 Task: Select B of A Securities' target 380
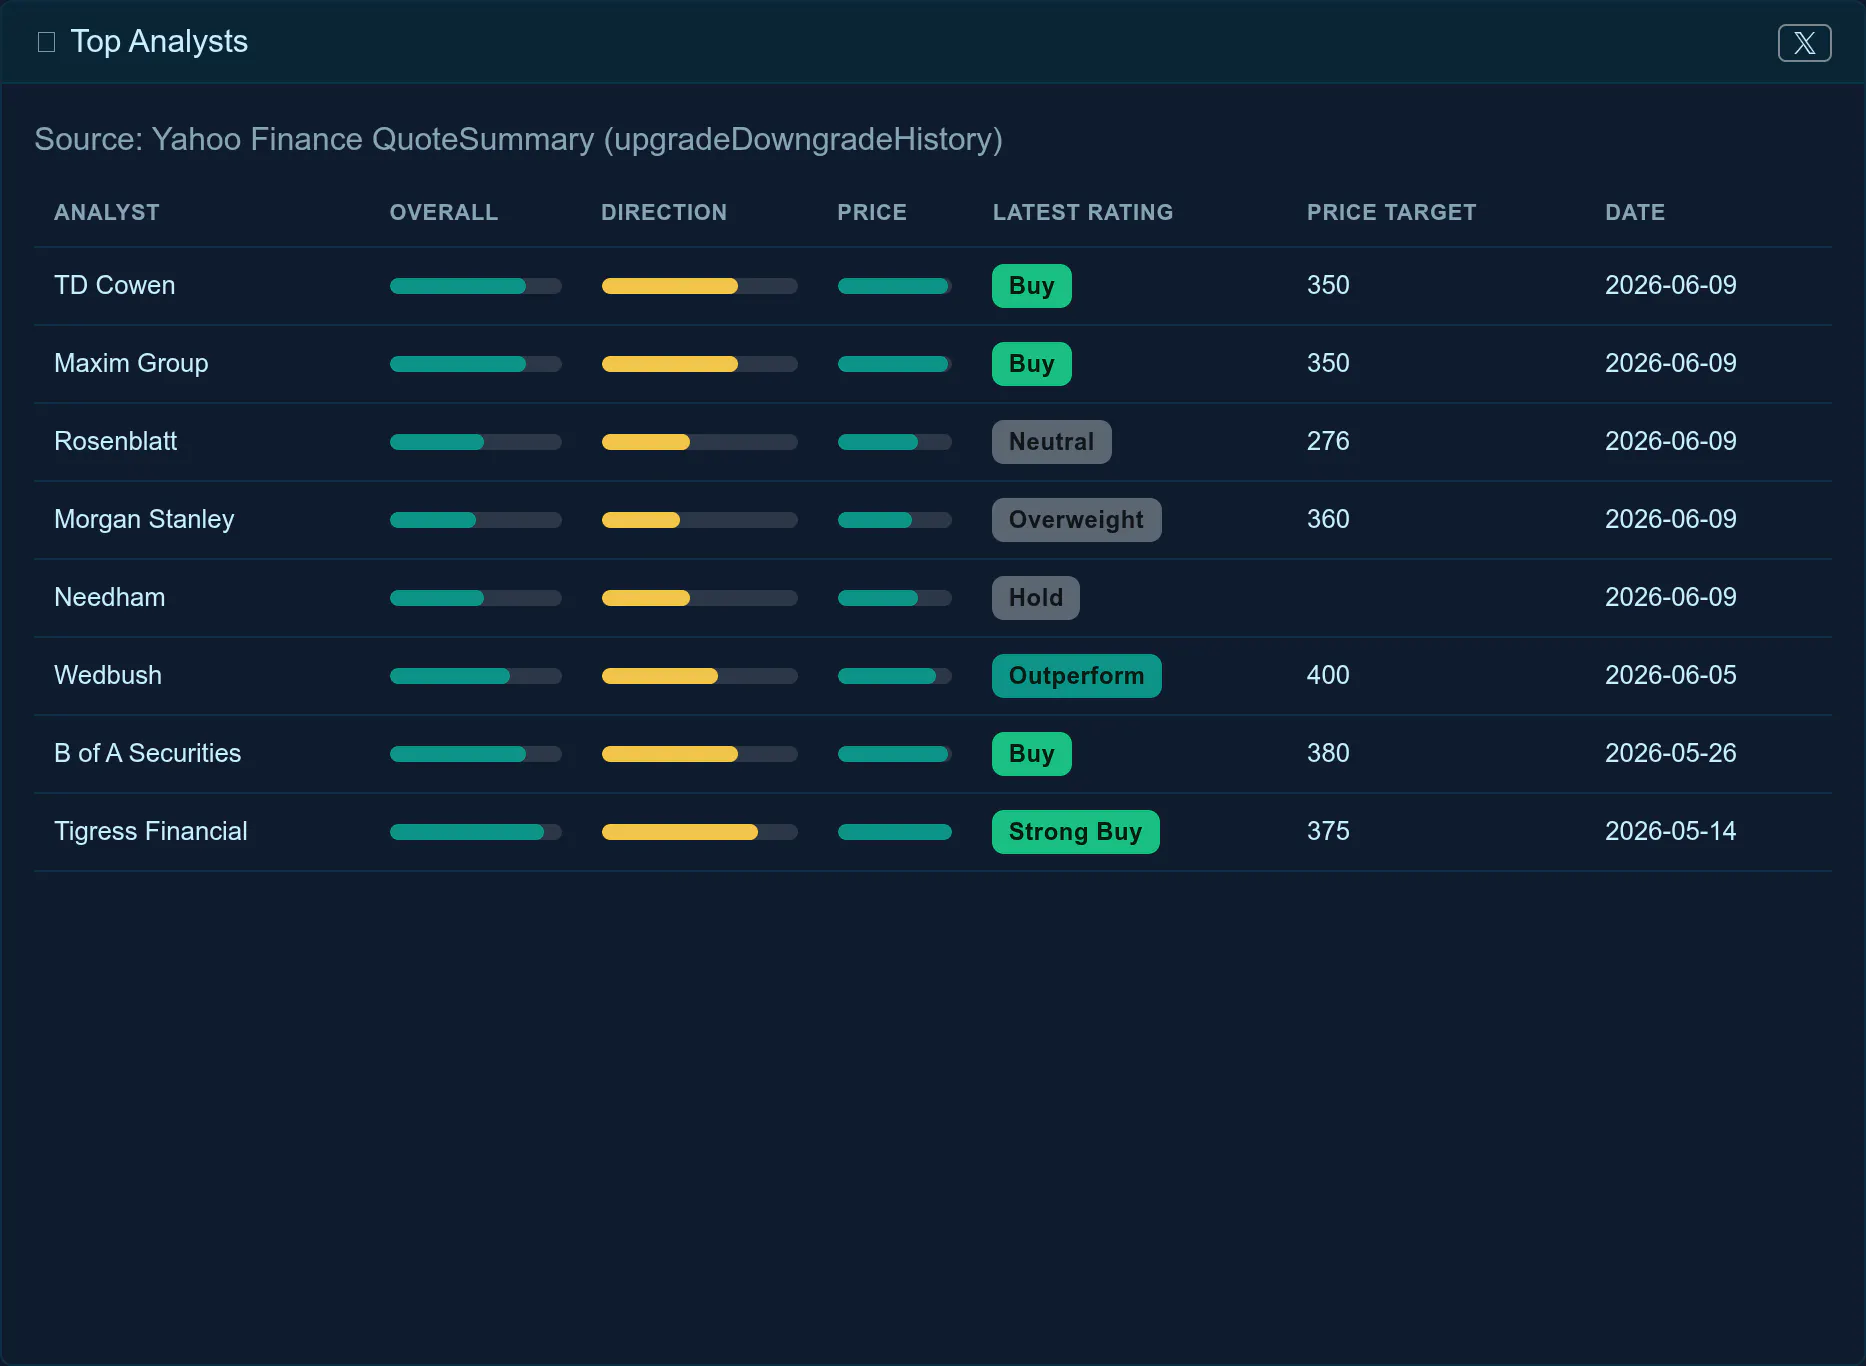[1328, 753]
